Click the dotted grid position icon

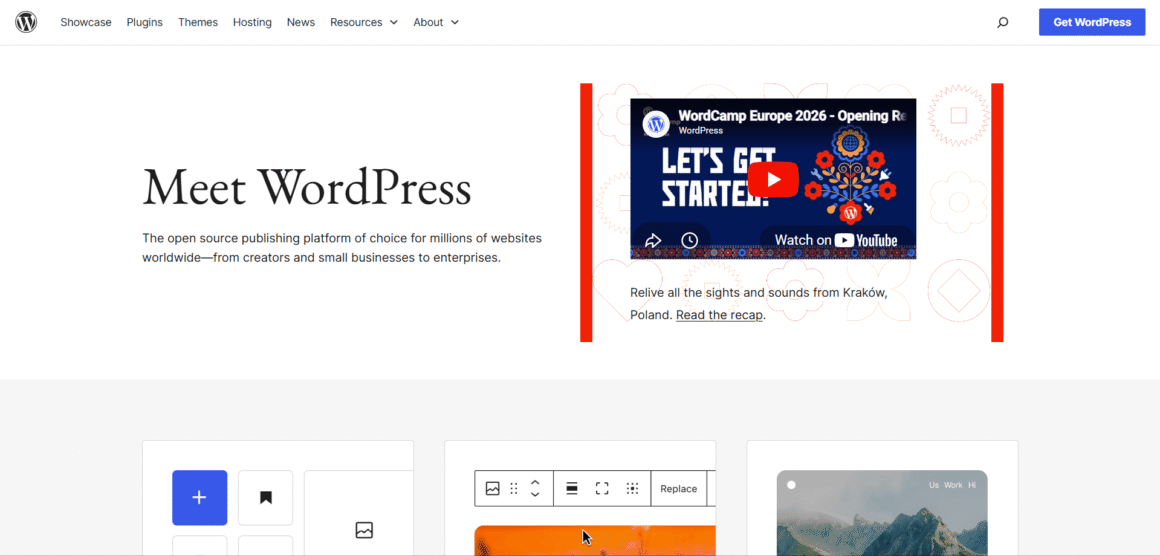pos(633,489)
